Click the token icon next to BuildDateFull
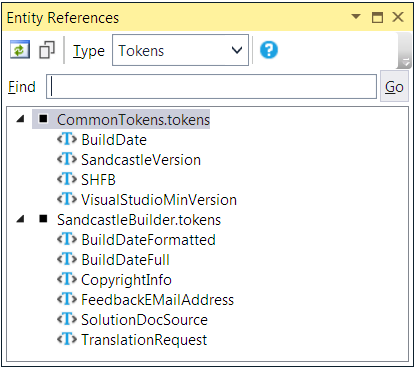 coord(67,259)
